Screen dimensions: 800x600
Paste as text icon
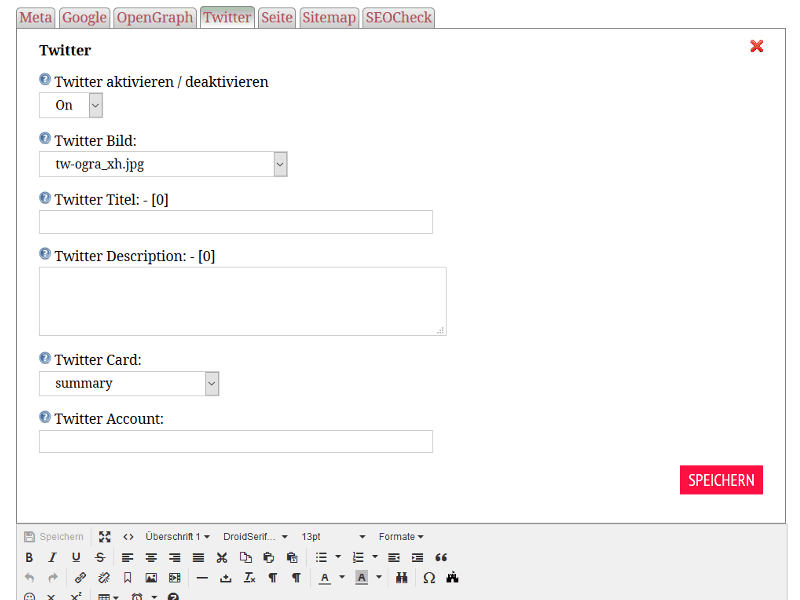point(292,558)
